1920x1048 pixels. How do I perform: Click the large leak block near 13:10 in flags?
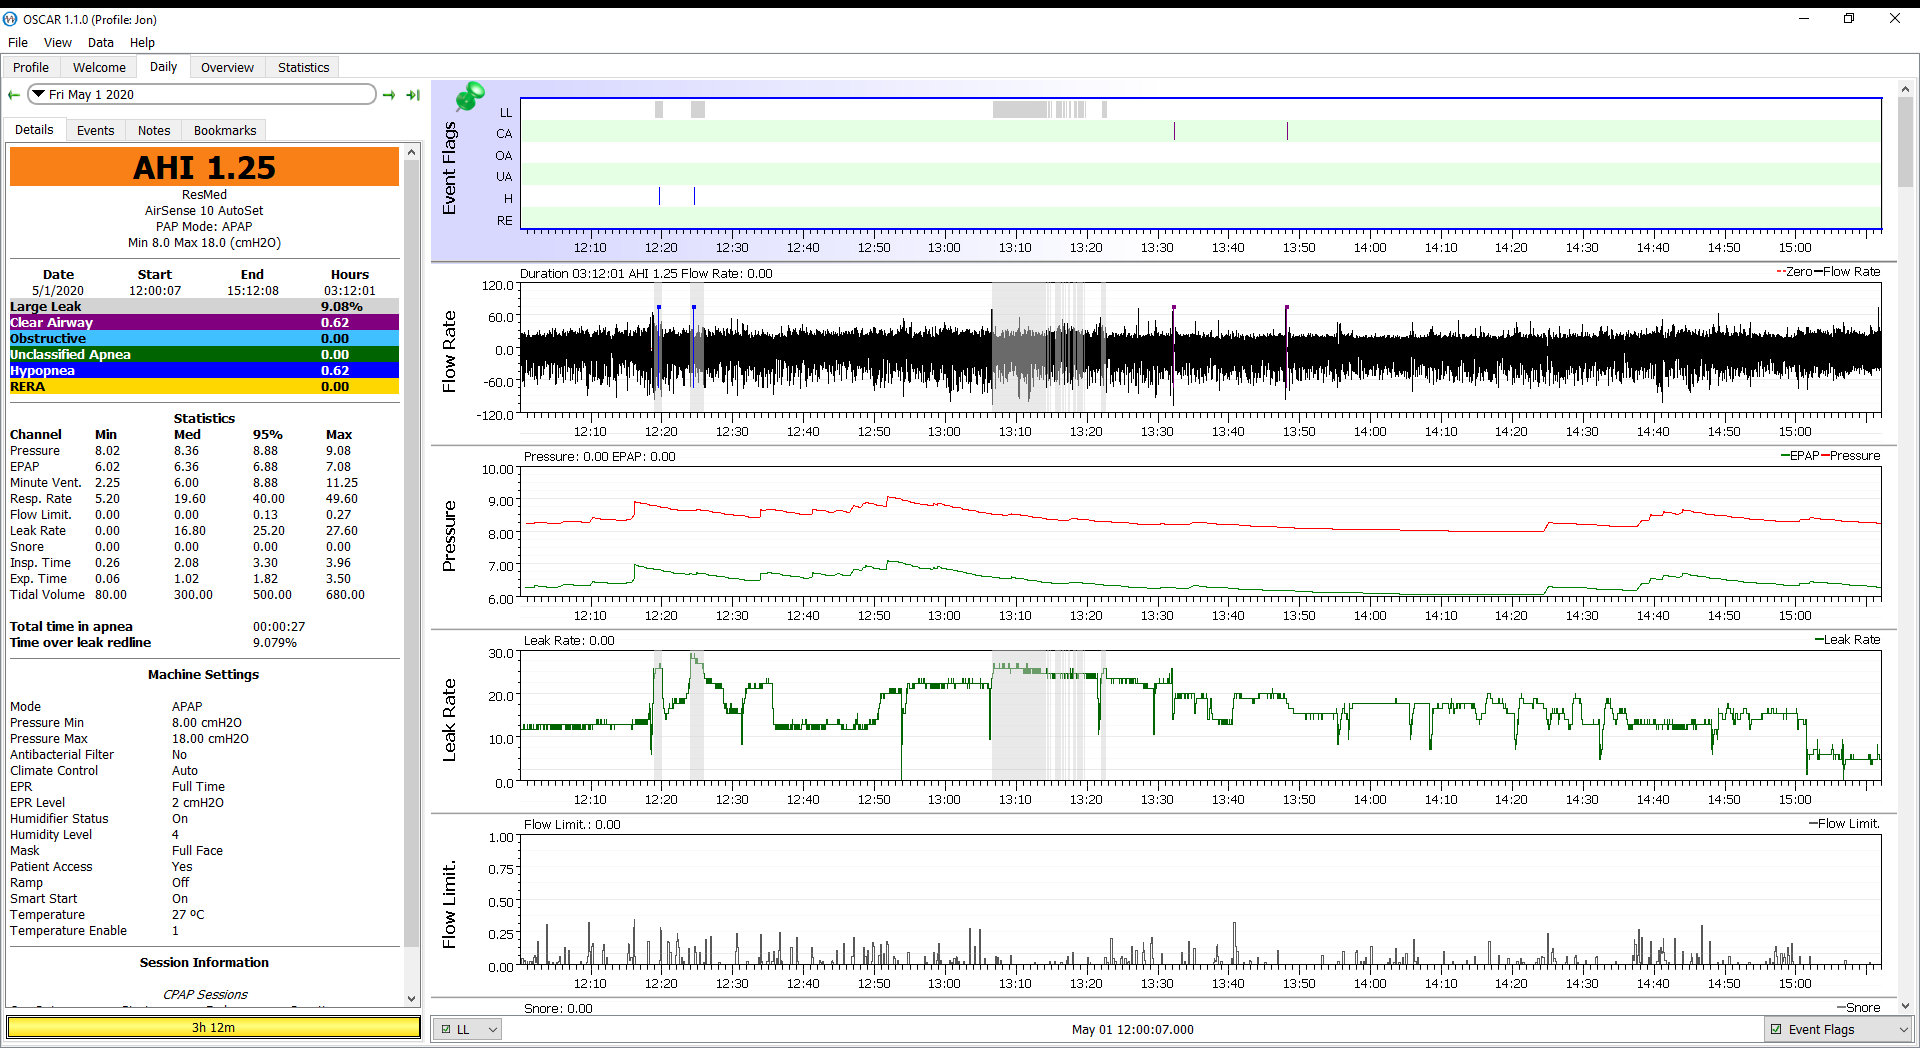click(1021, 110)
